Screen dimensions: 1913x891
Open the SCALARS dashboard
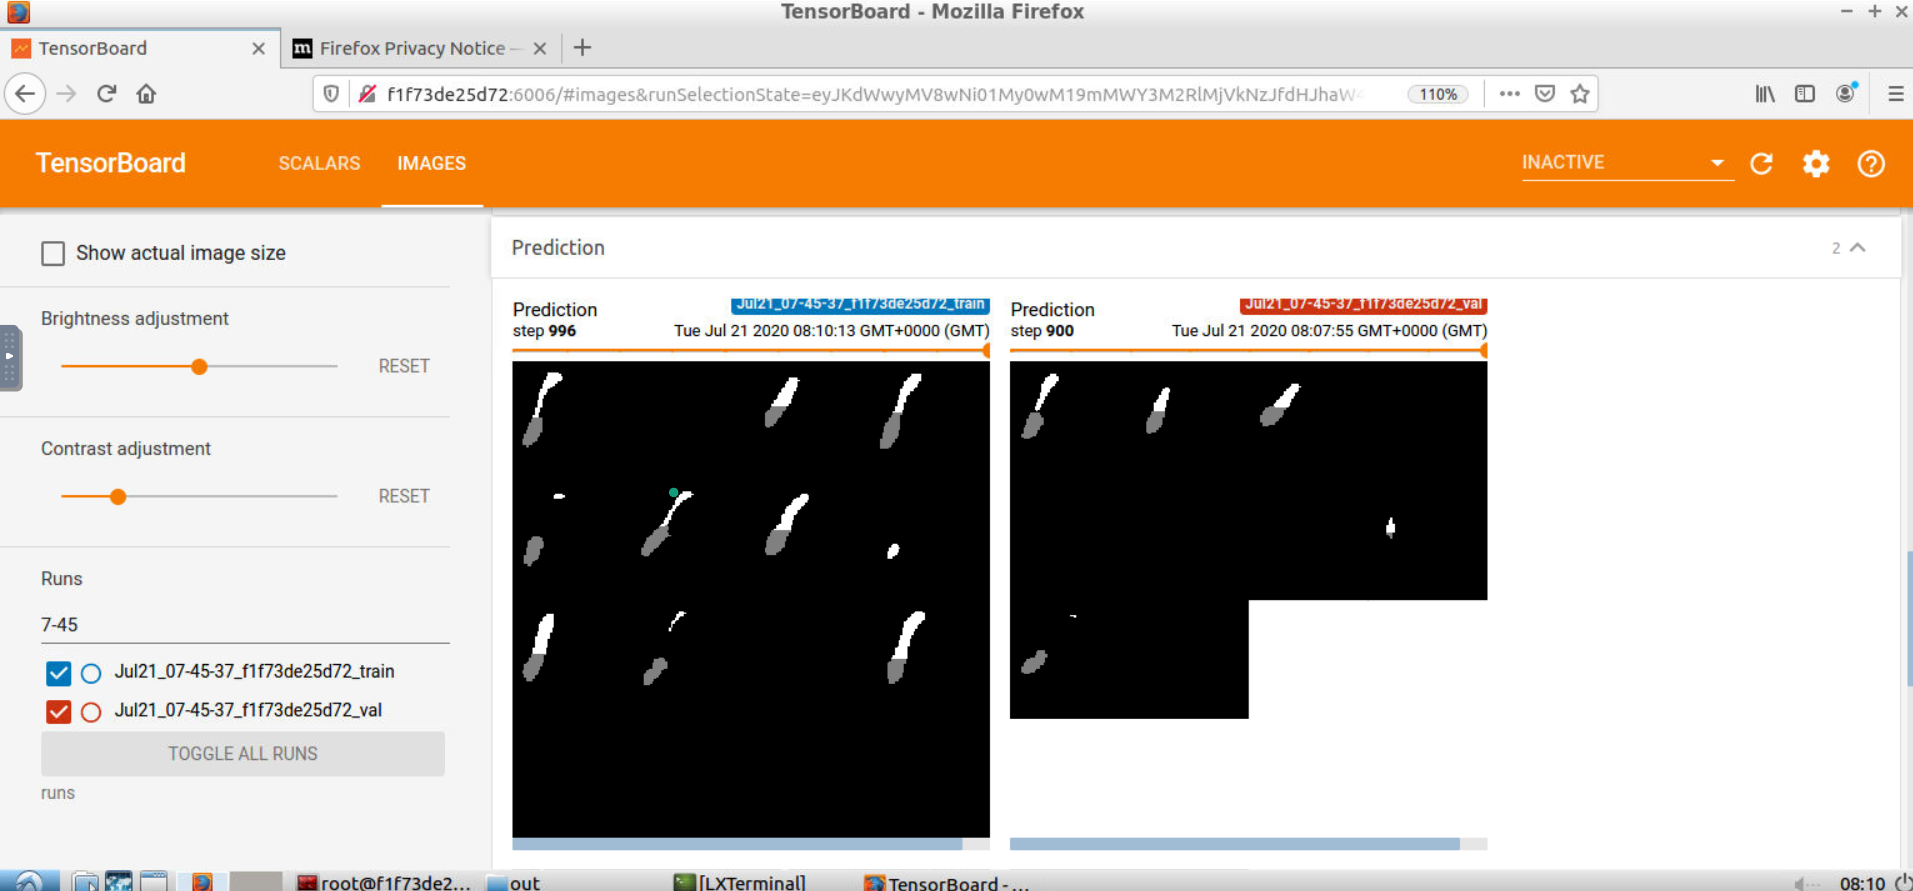[x=319, y=163]
